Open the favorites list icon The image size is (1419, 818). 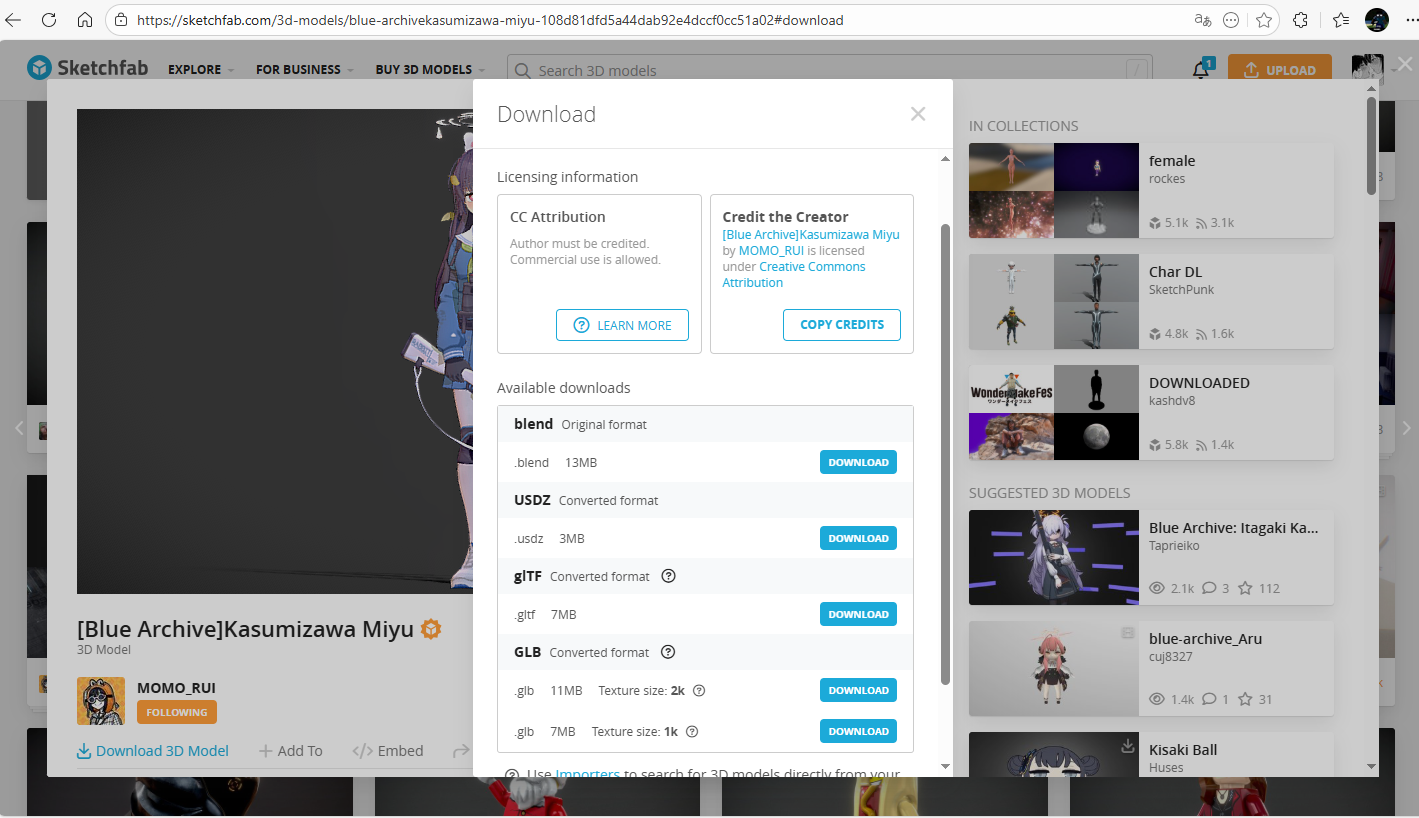click(1341, 20)
